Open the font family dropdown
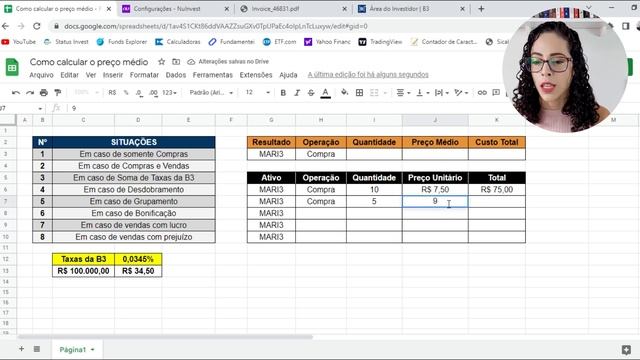 [x=211, y=93]
